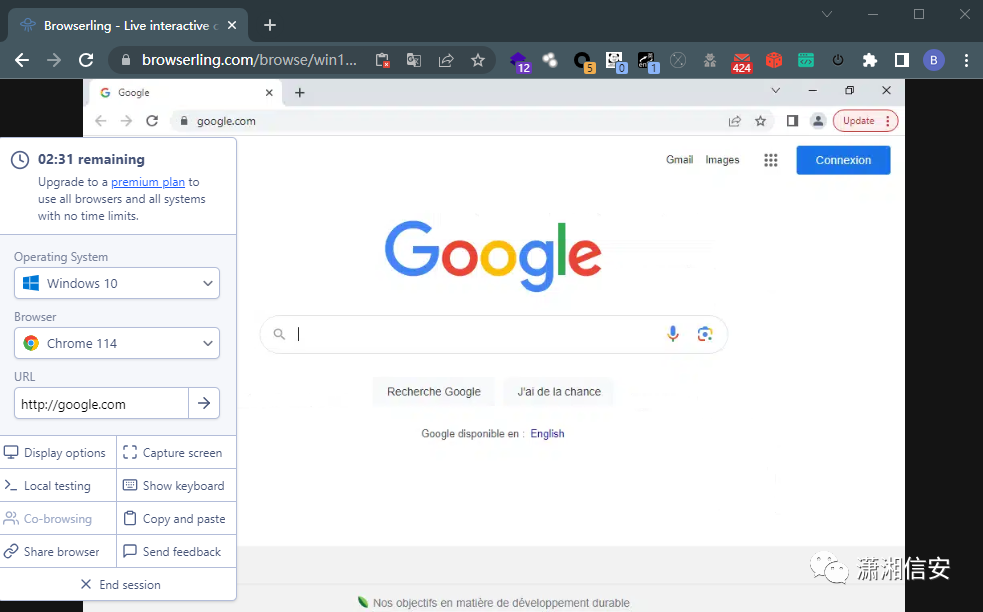Open the outer browser tab search chevron

tap(827, 14)
